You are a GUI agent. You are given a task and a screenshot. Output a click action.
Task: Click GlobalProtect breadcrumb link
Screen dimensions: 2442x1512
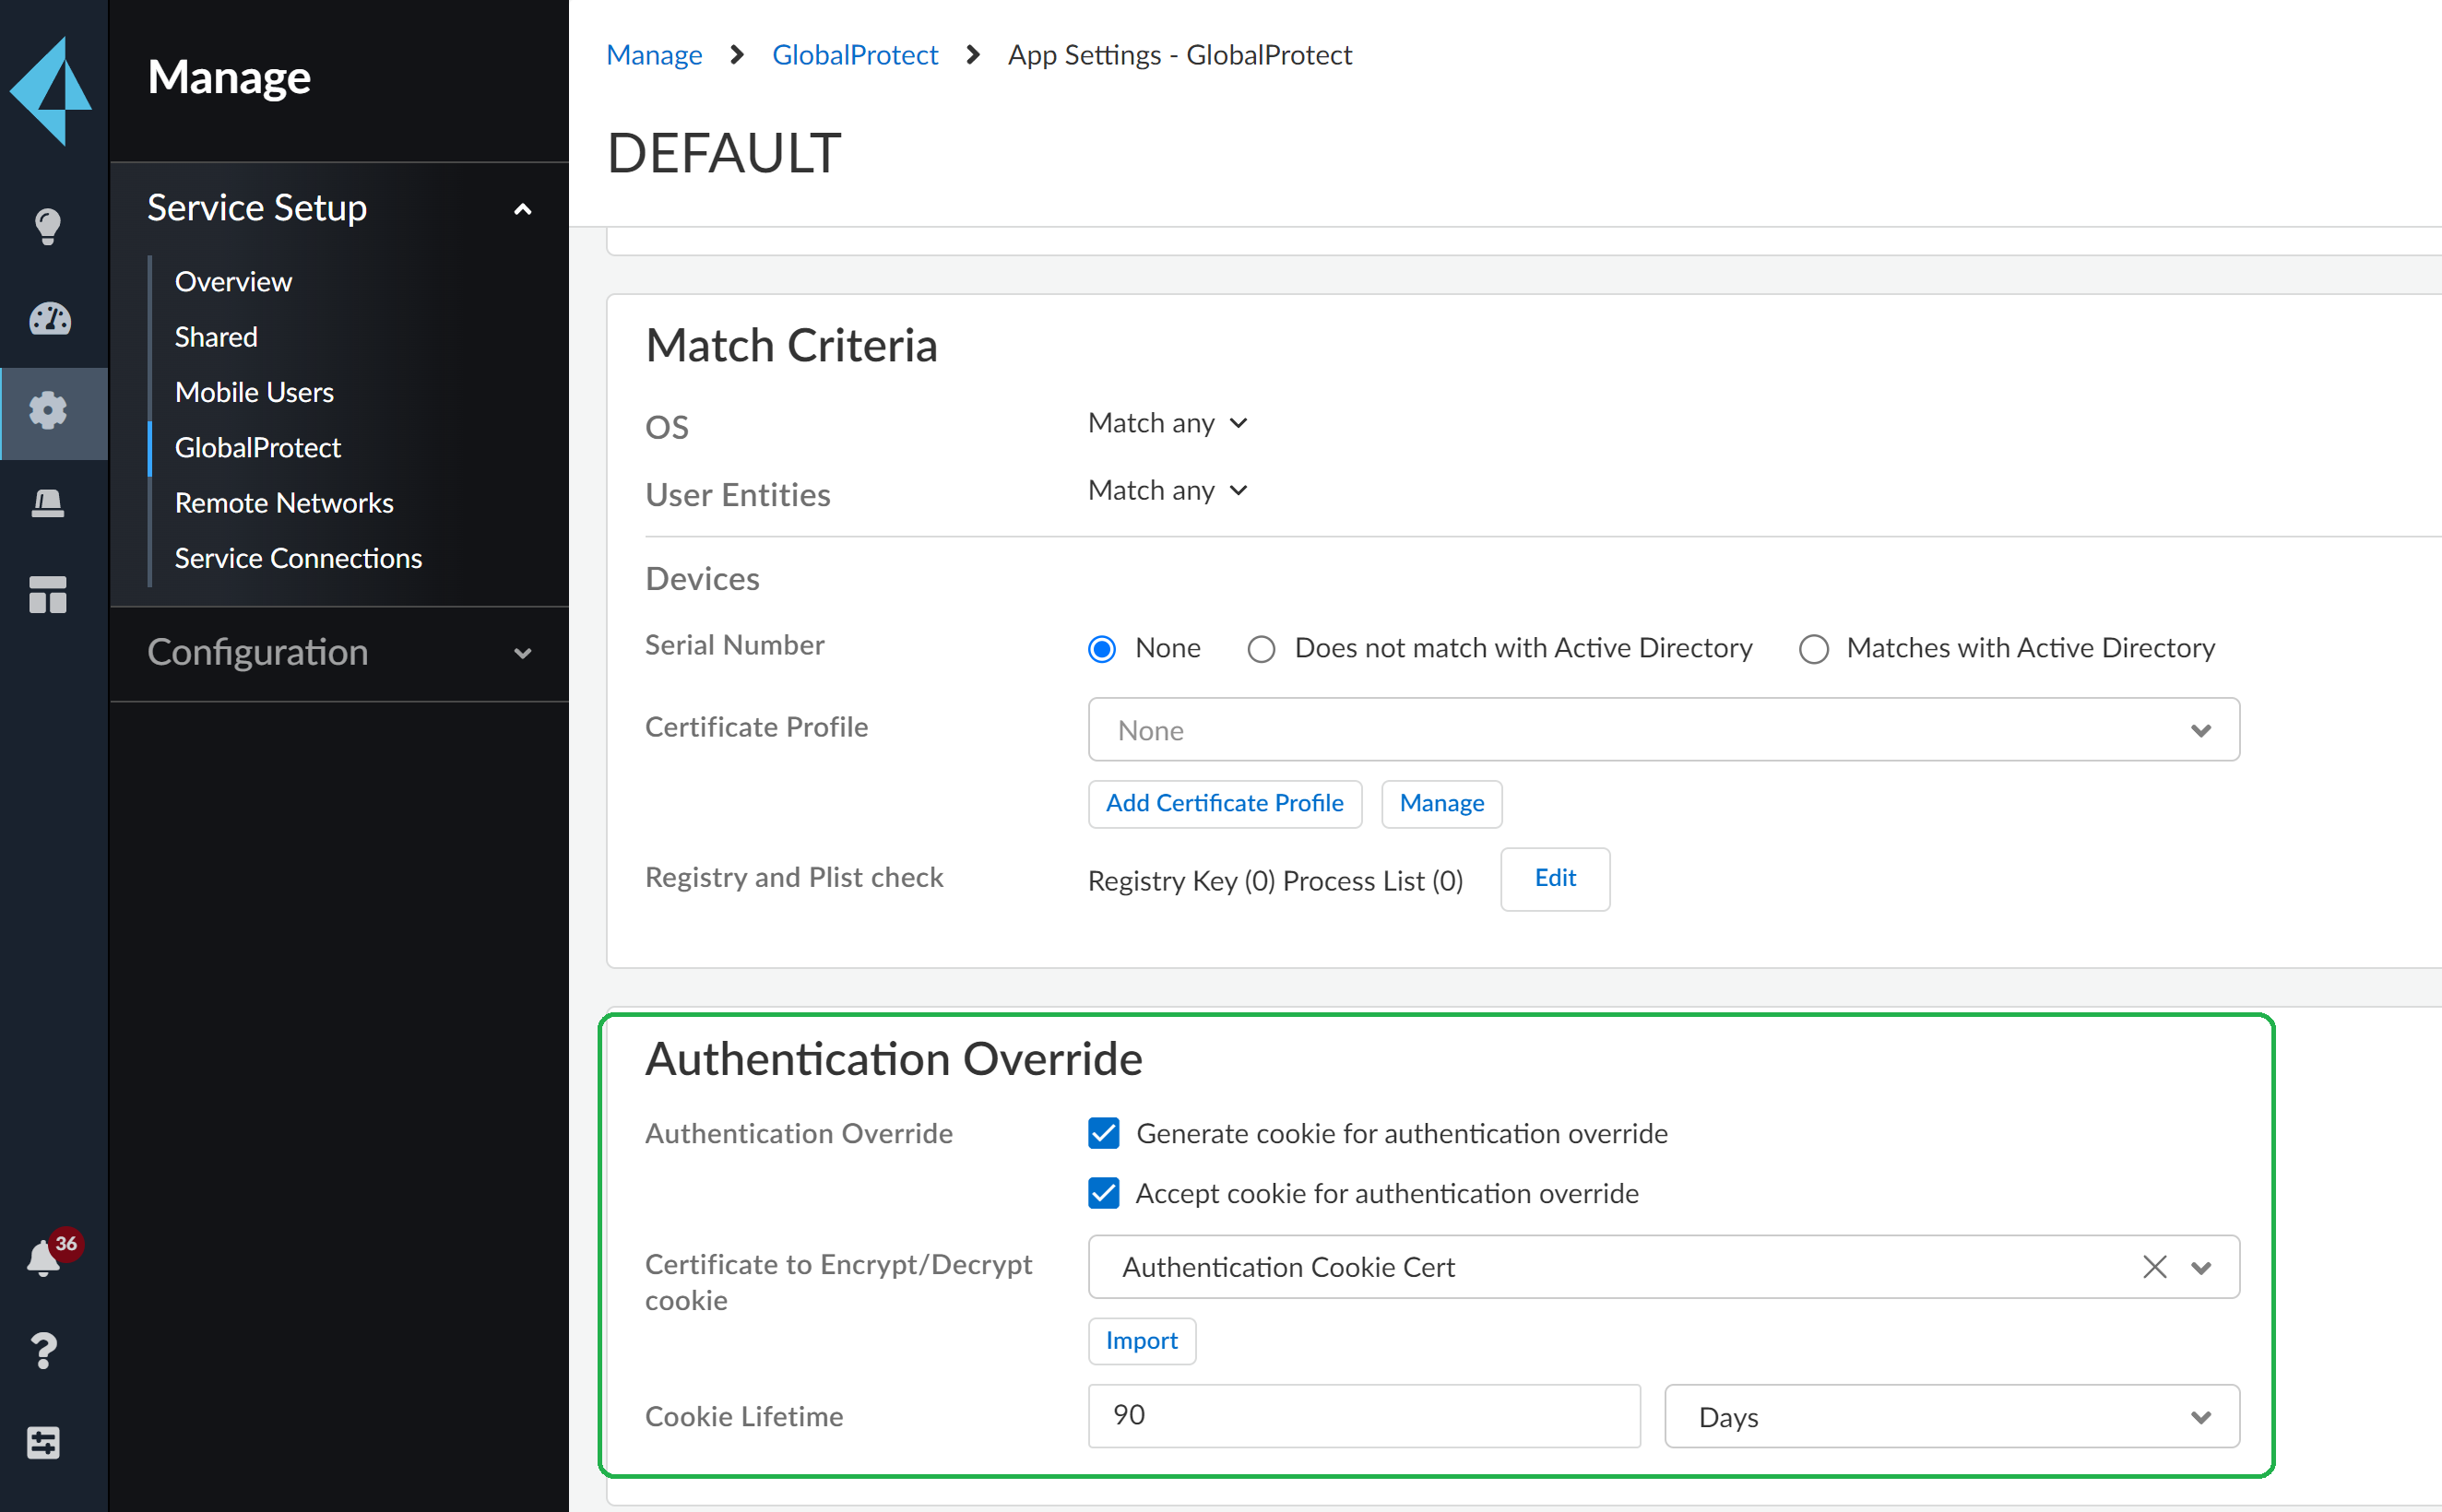855,55
